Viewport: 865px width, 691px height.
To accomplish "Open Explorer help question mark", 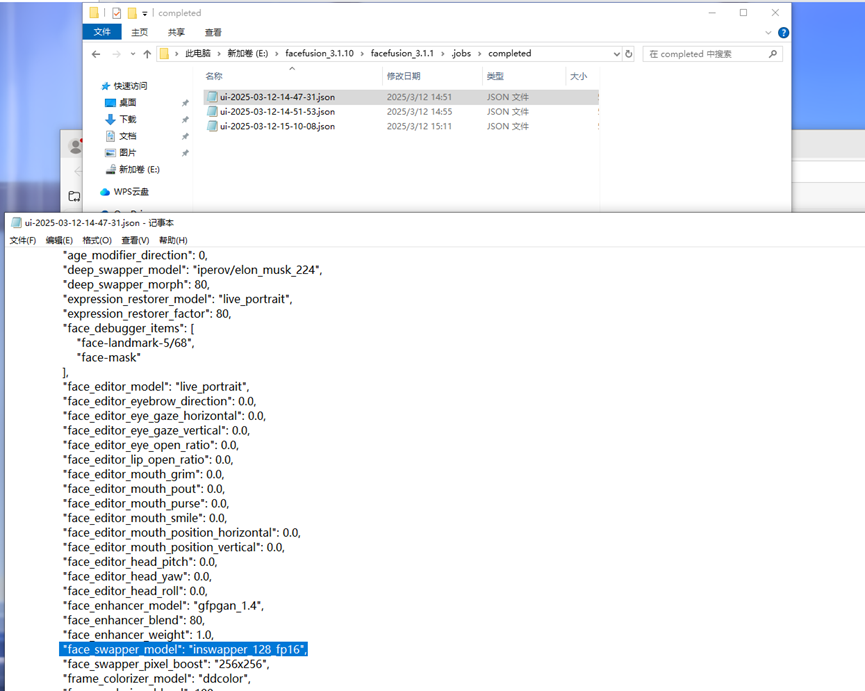I will click(783, 33).
